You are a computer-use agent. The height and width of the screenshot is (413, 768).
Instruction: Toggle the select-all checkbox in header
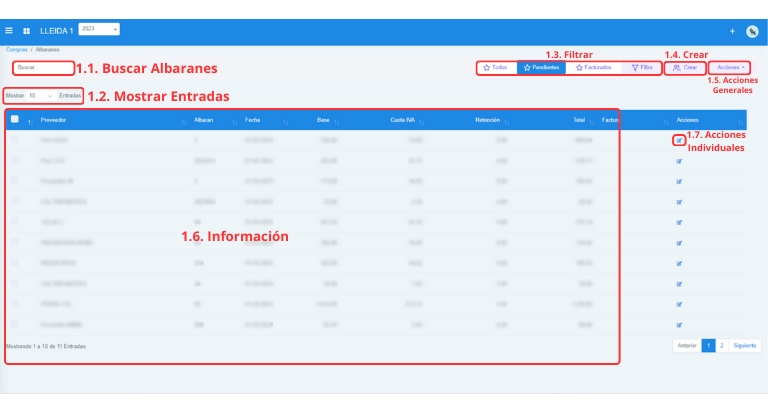coord(15,119)
